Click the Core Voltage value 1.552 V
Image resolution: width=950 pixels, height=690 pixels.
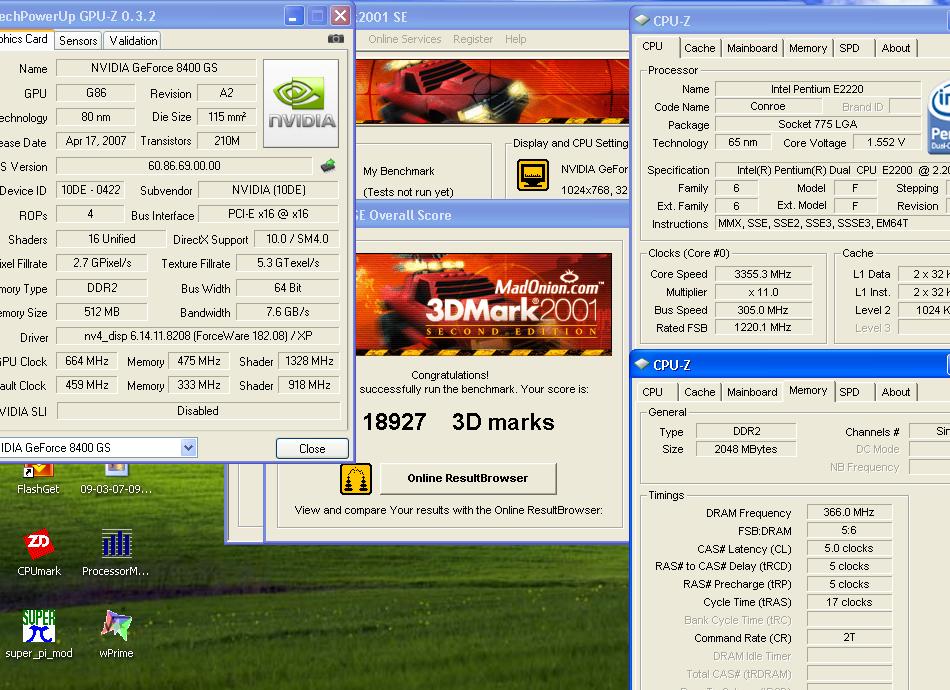tap(886, 142)
